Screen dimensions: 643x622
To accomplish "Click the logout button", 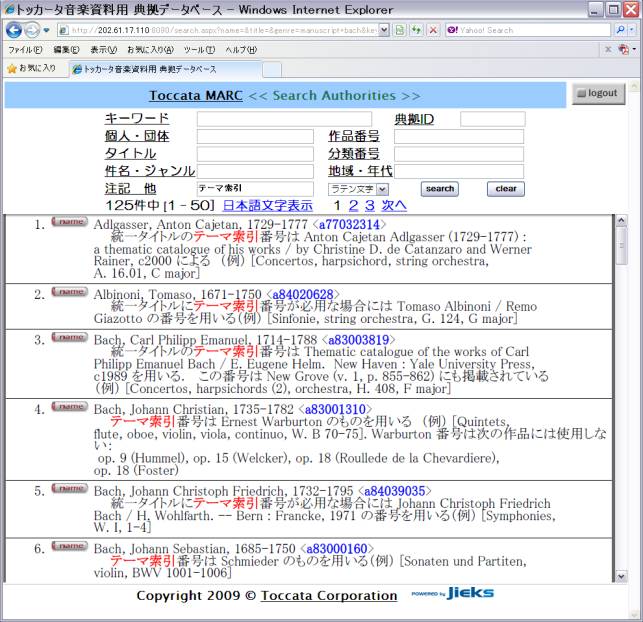I will pos(598,93).
